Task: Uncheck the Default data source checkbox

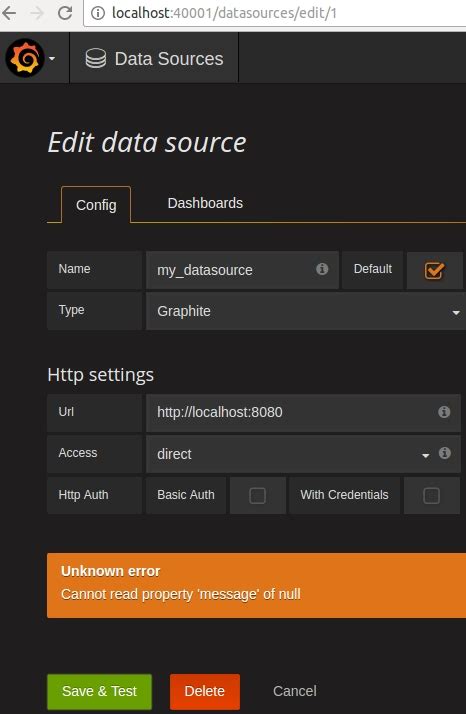Action: click(434, 270)
